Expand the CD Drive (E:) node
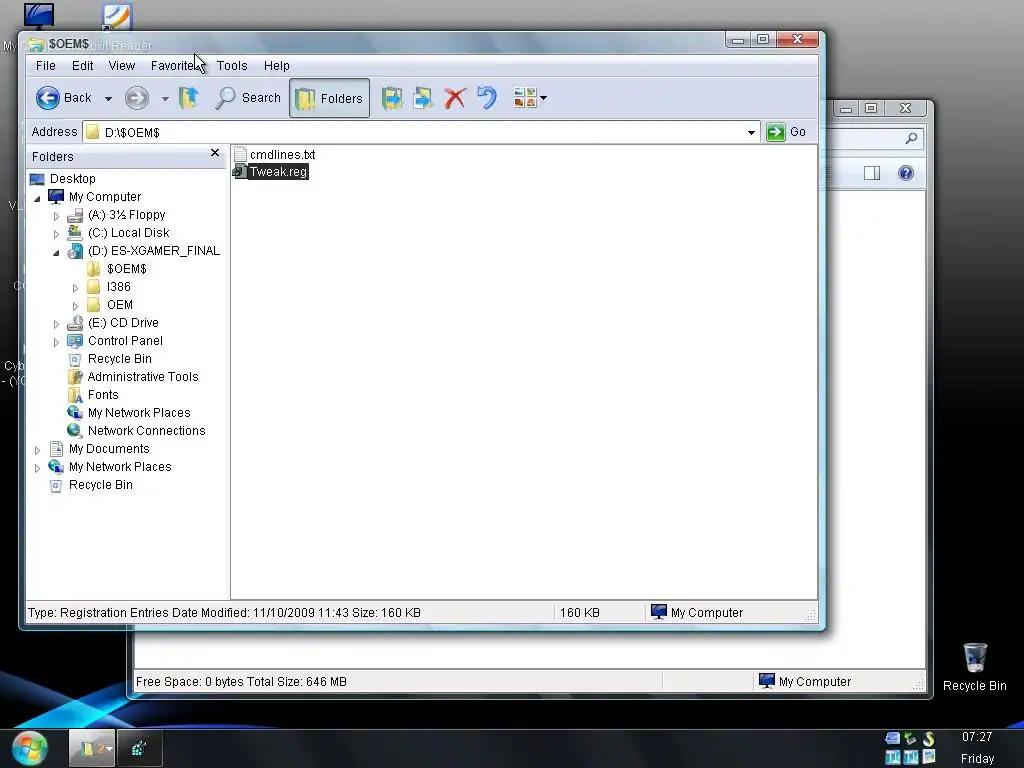The height and width of the screenshot is (768, 1024). (56, 324)
